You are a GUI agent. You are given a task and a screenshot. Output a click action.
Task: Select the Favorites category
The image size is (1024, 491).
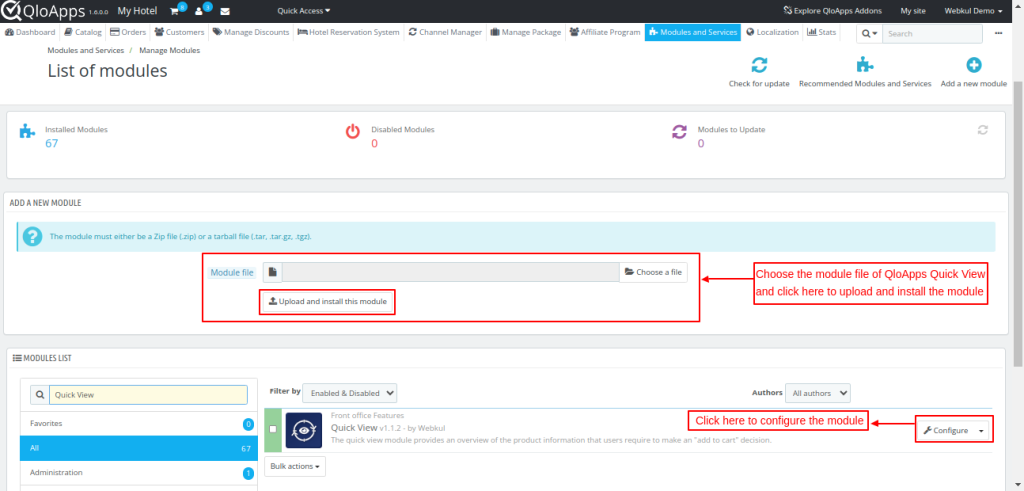tap(139, 424)
